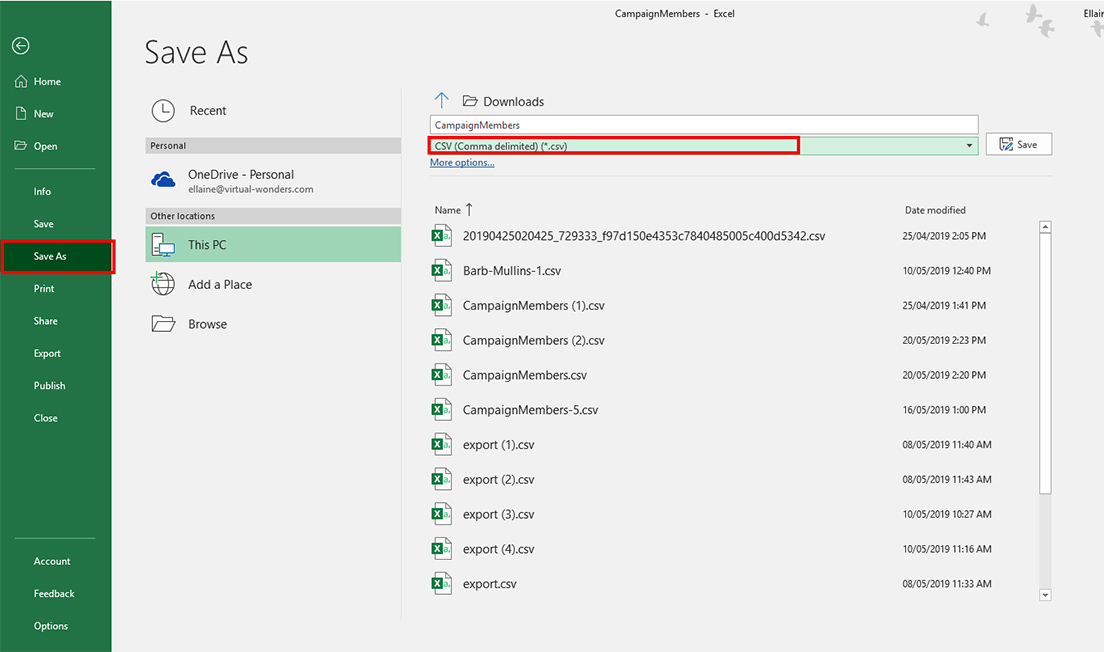The height and width of the screenshot is (652, 1104).
Task: Open the Share page
Action: click(46, 321)
